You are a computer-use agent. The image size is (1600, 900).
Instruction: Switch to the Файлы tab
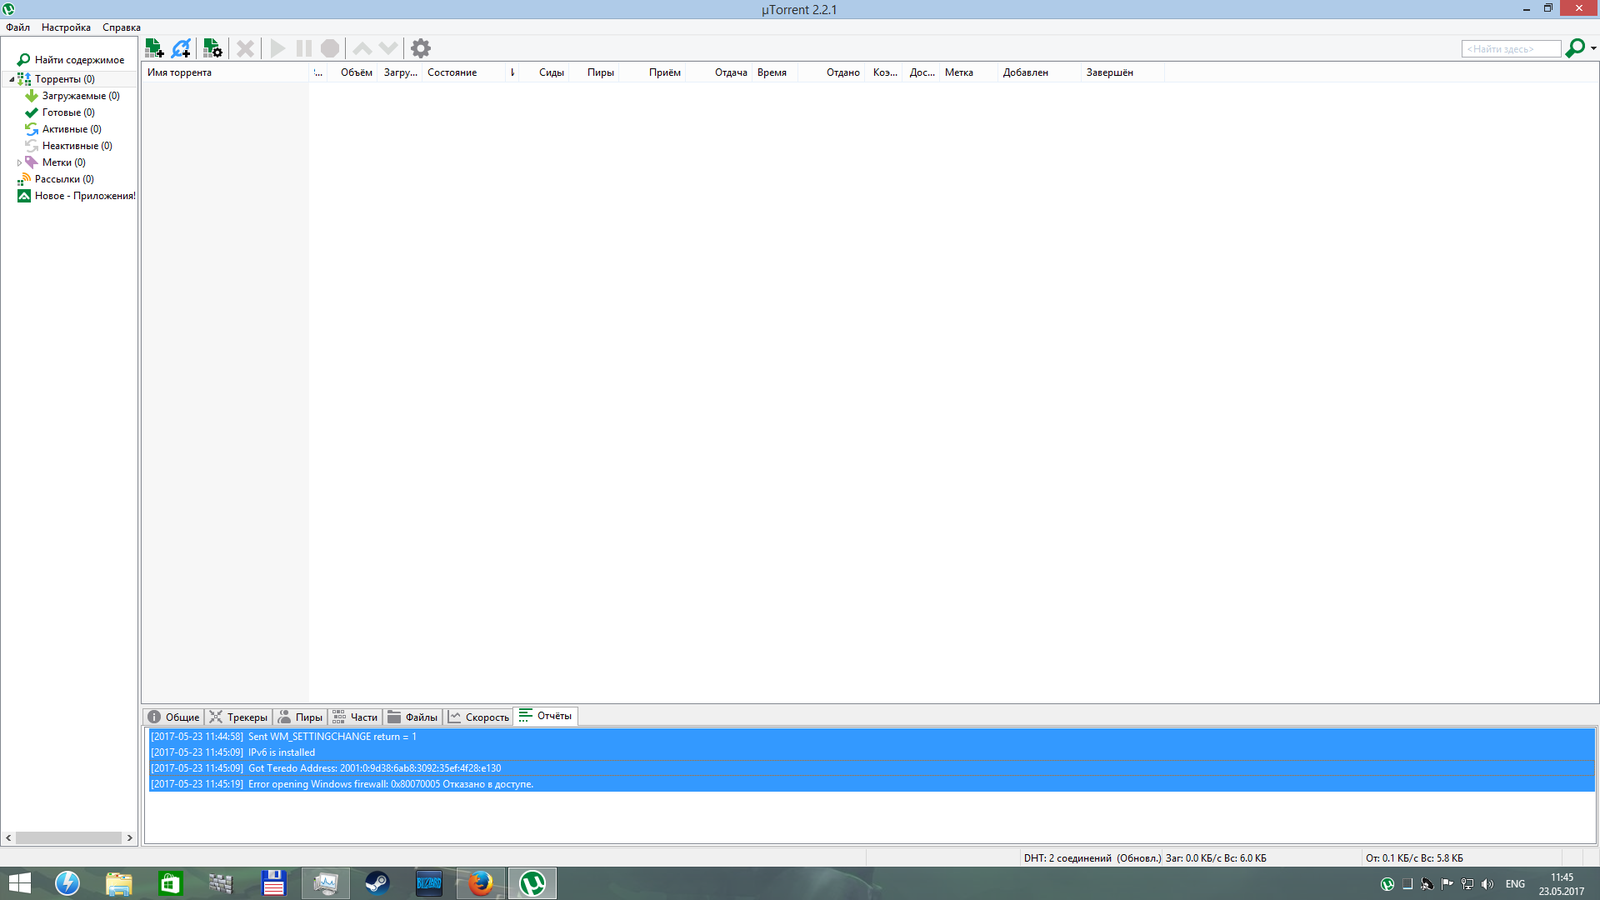[x=413, y=717]
